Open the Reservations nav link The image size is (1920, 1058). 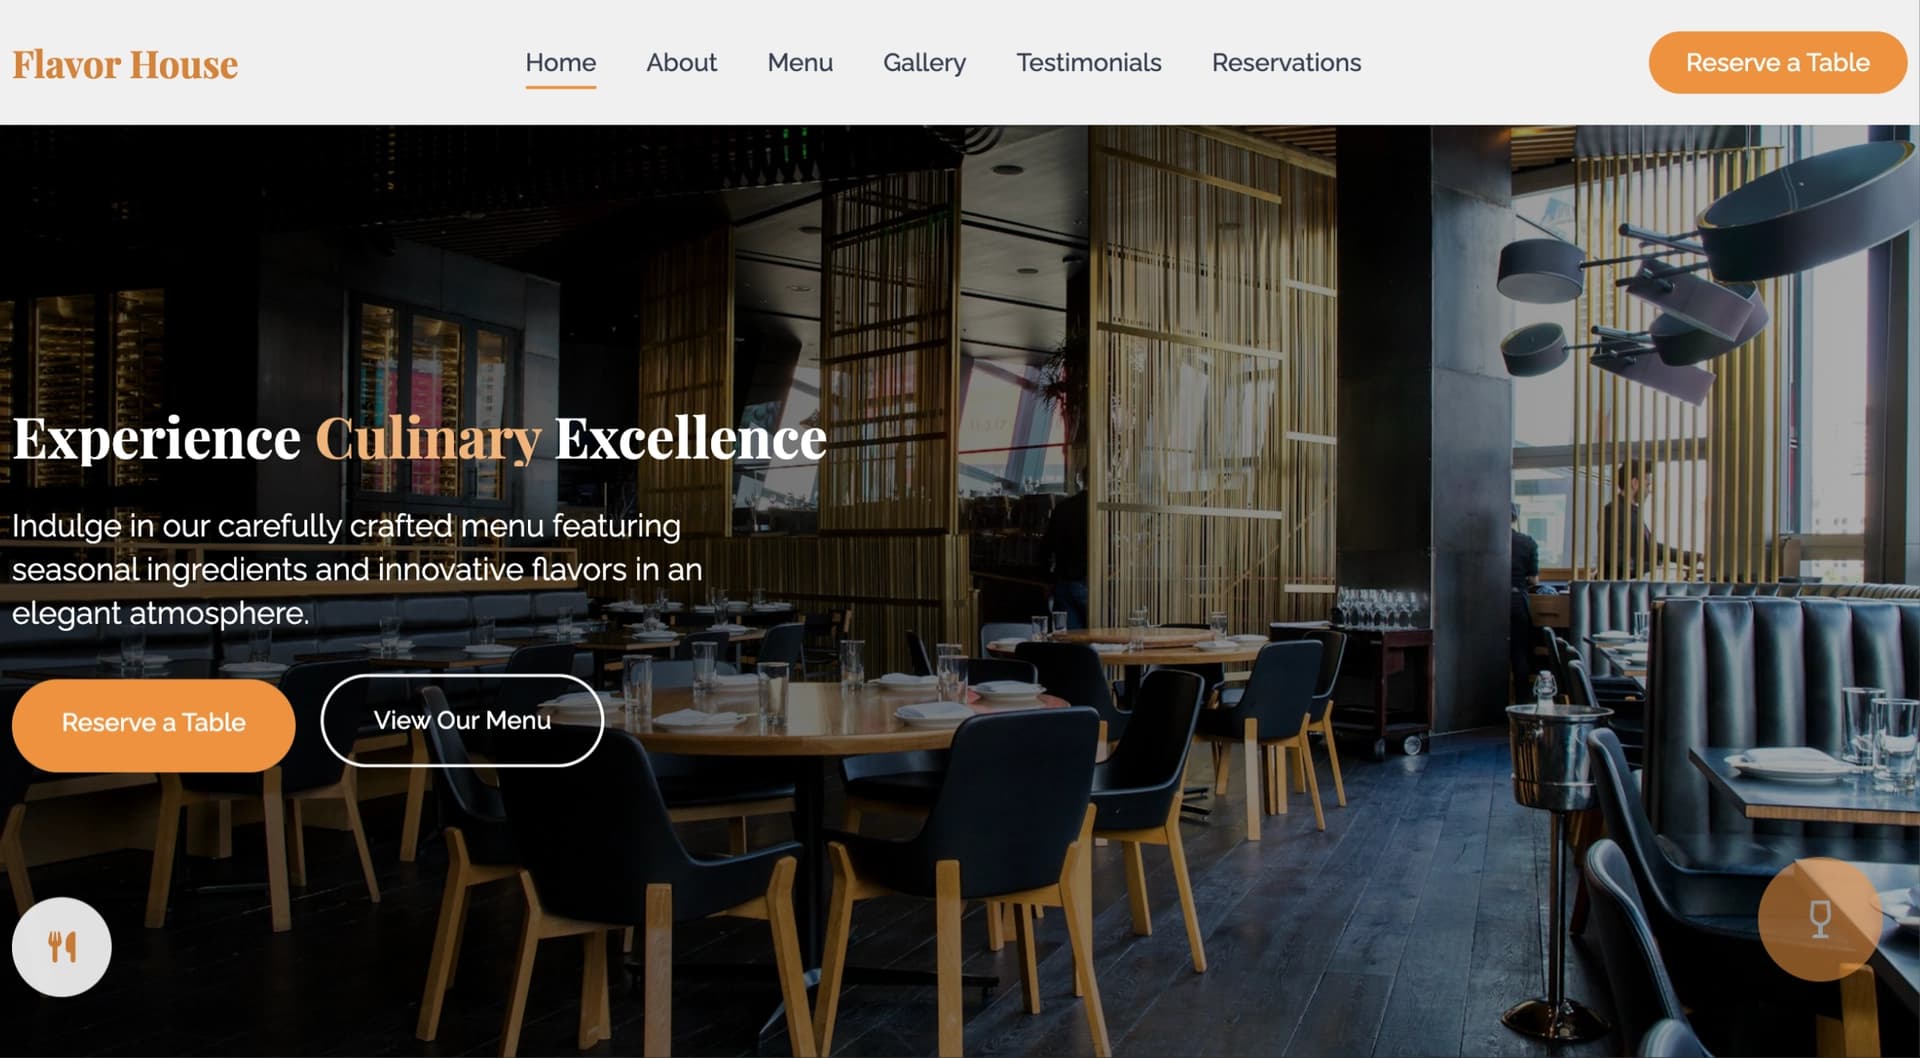1286,62
